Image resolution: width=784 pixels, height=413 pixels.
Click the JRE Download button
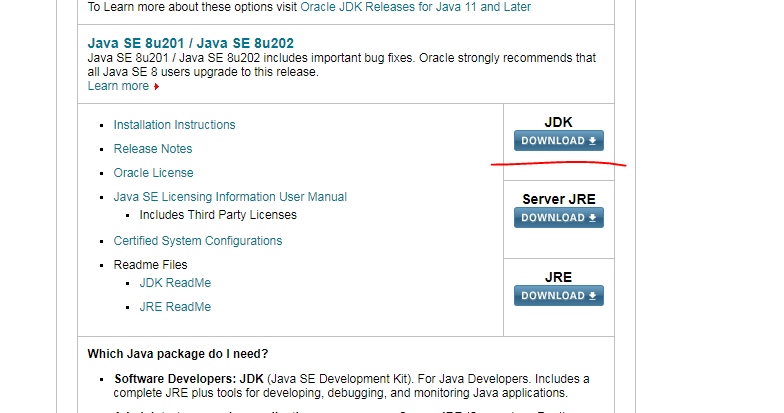tap(558, 296)
